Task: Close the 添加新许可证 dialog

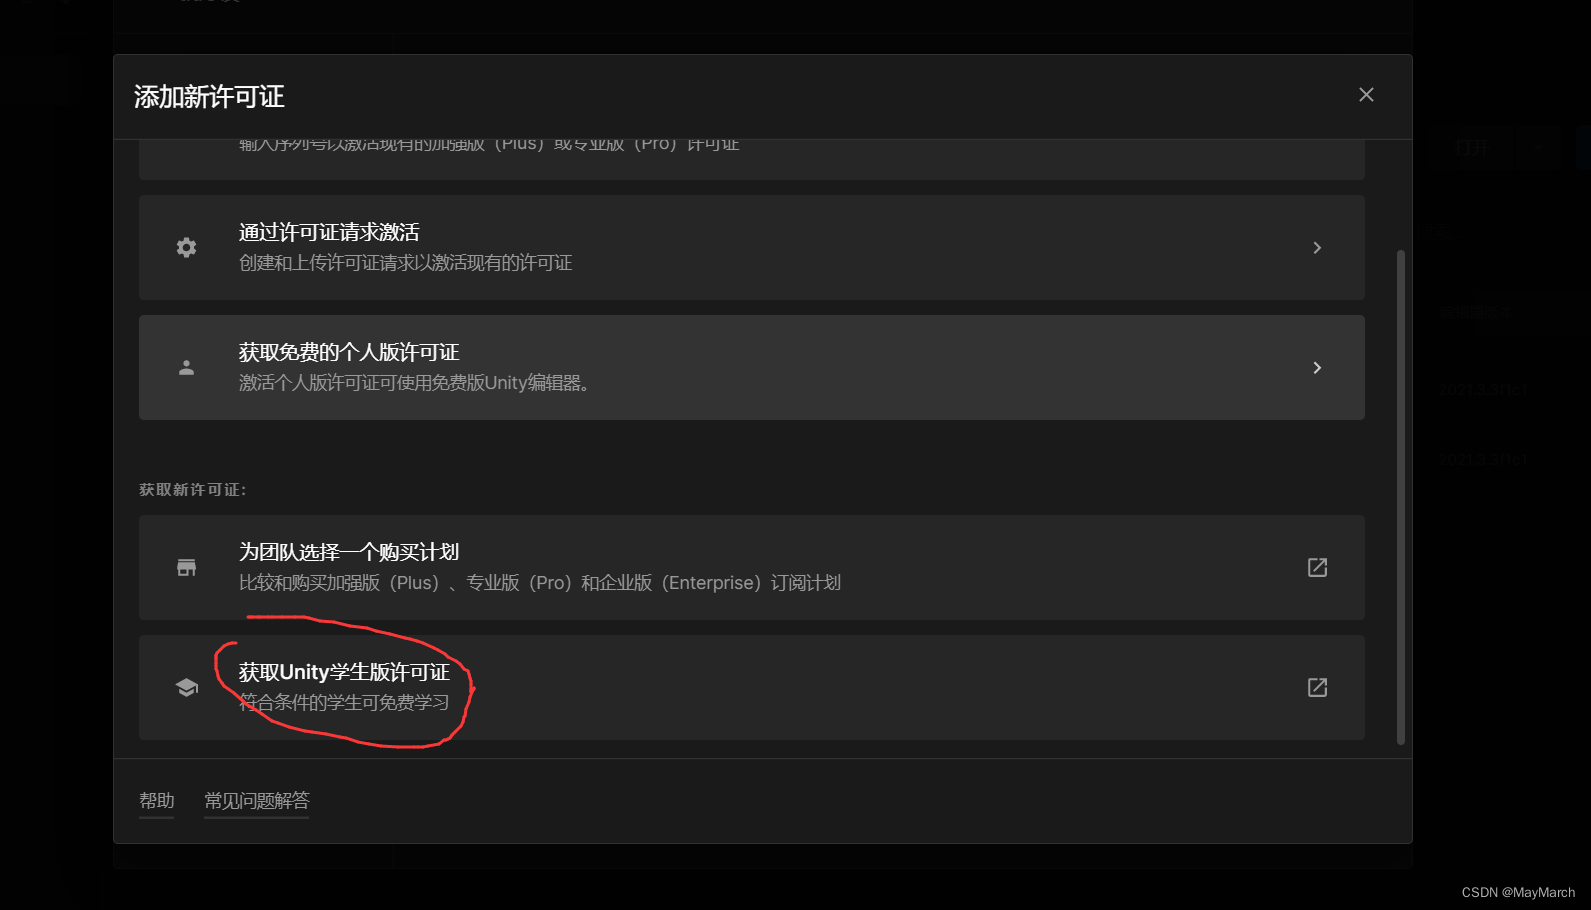Action: pos(1366,94)
